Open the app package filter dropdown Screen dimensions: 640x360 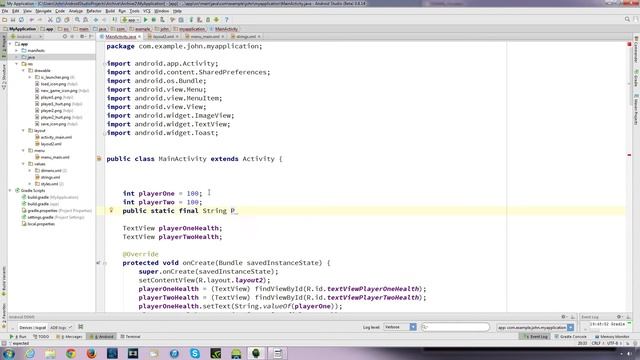click(x=536, y=327)
